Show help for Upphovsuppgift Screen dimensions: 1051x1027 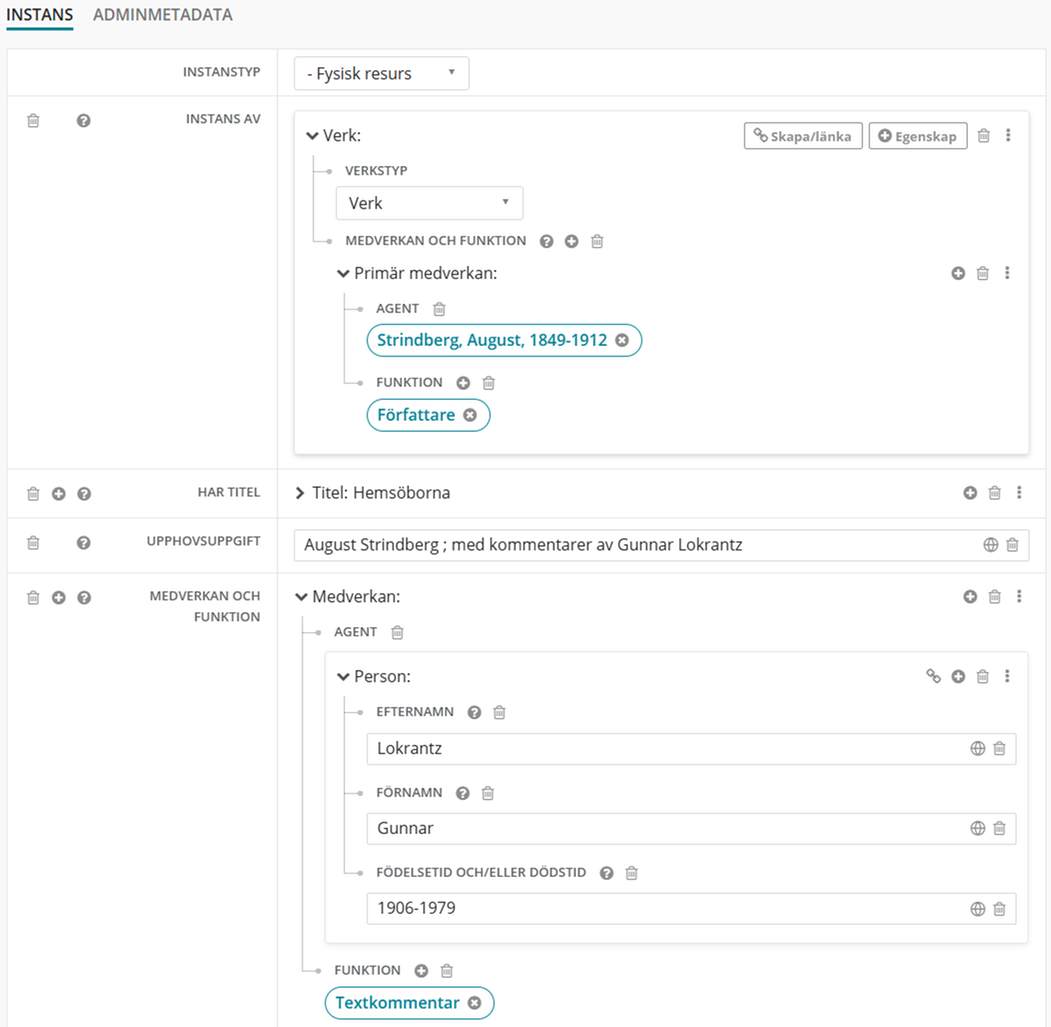[84, 543]
